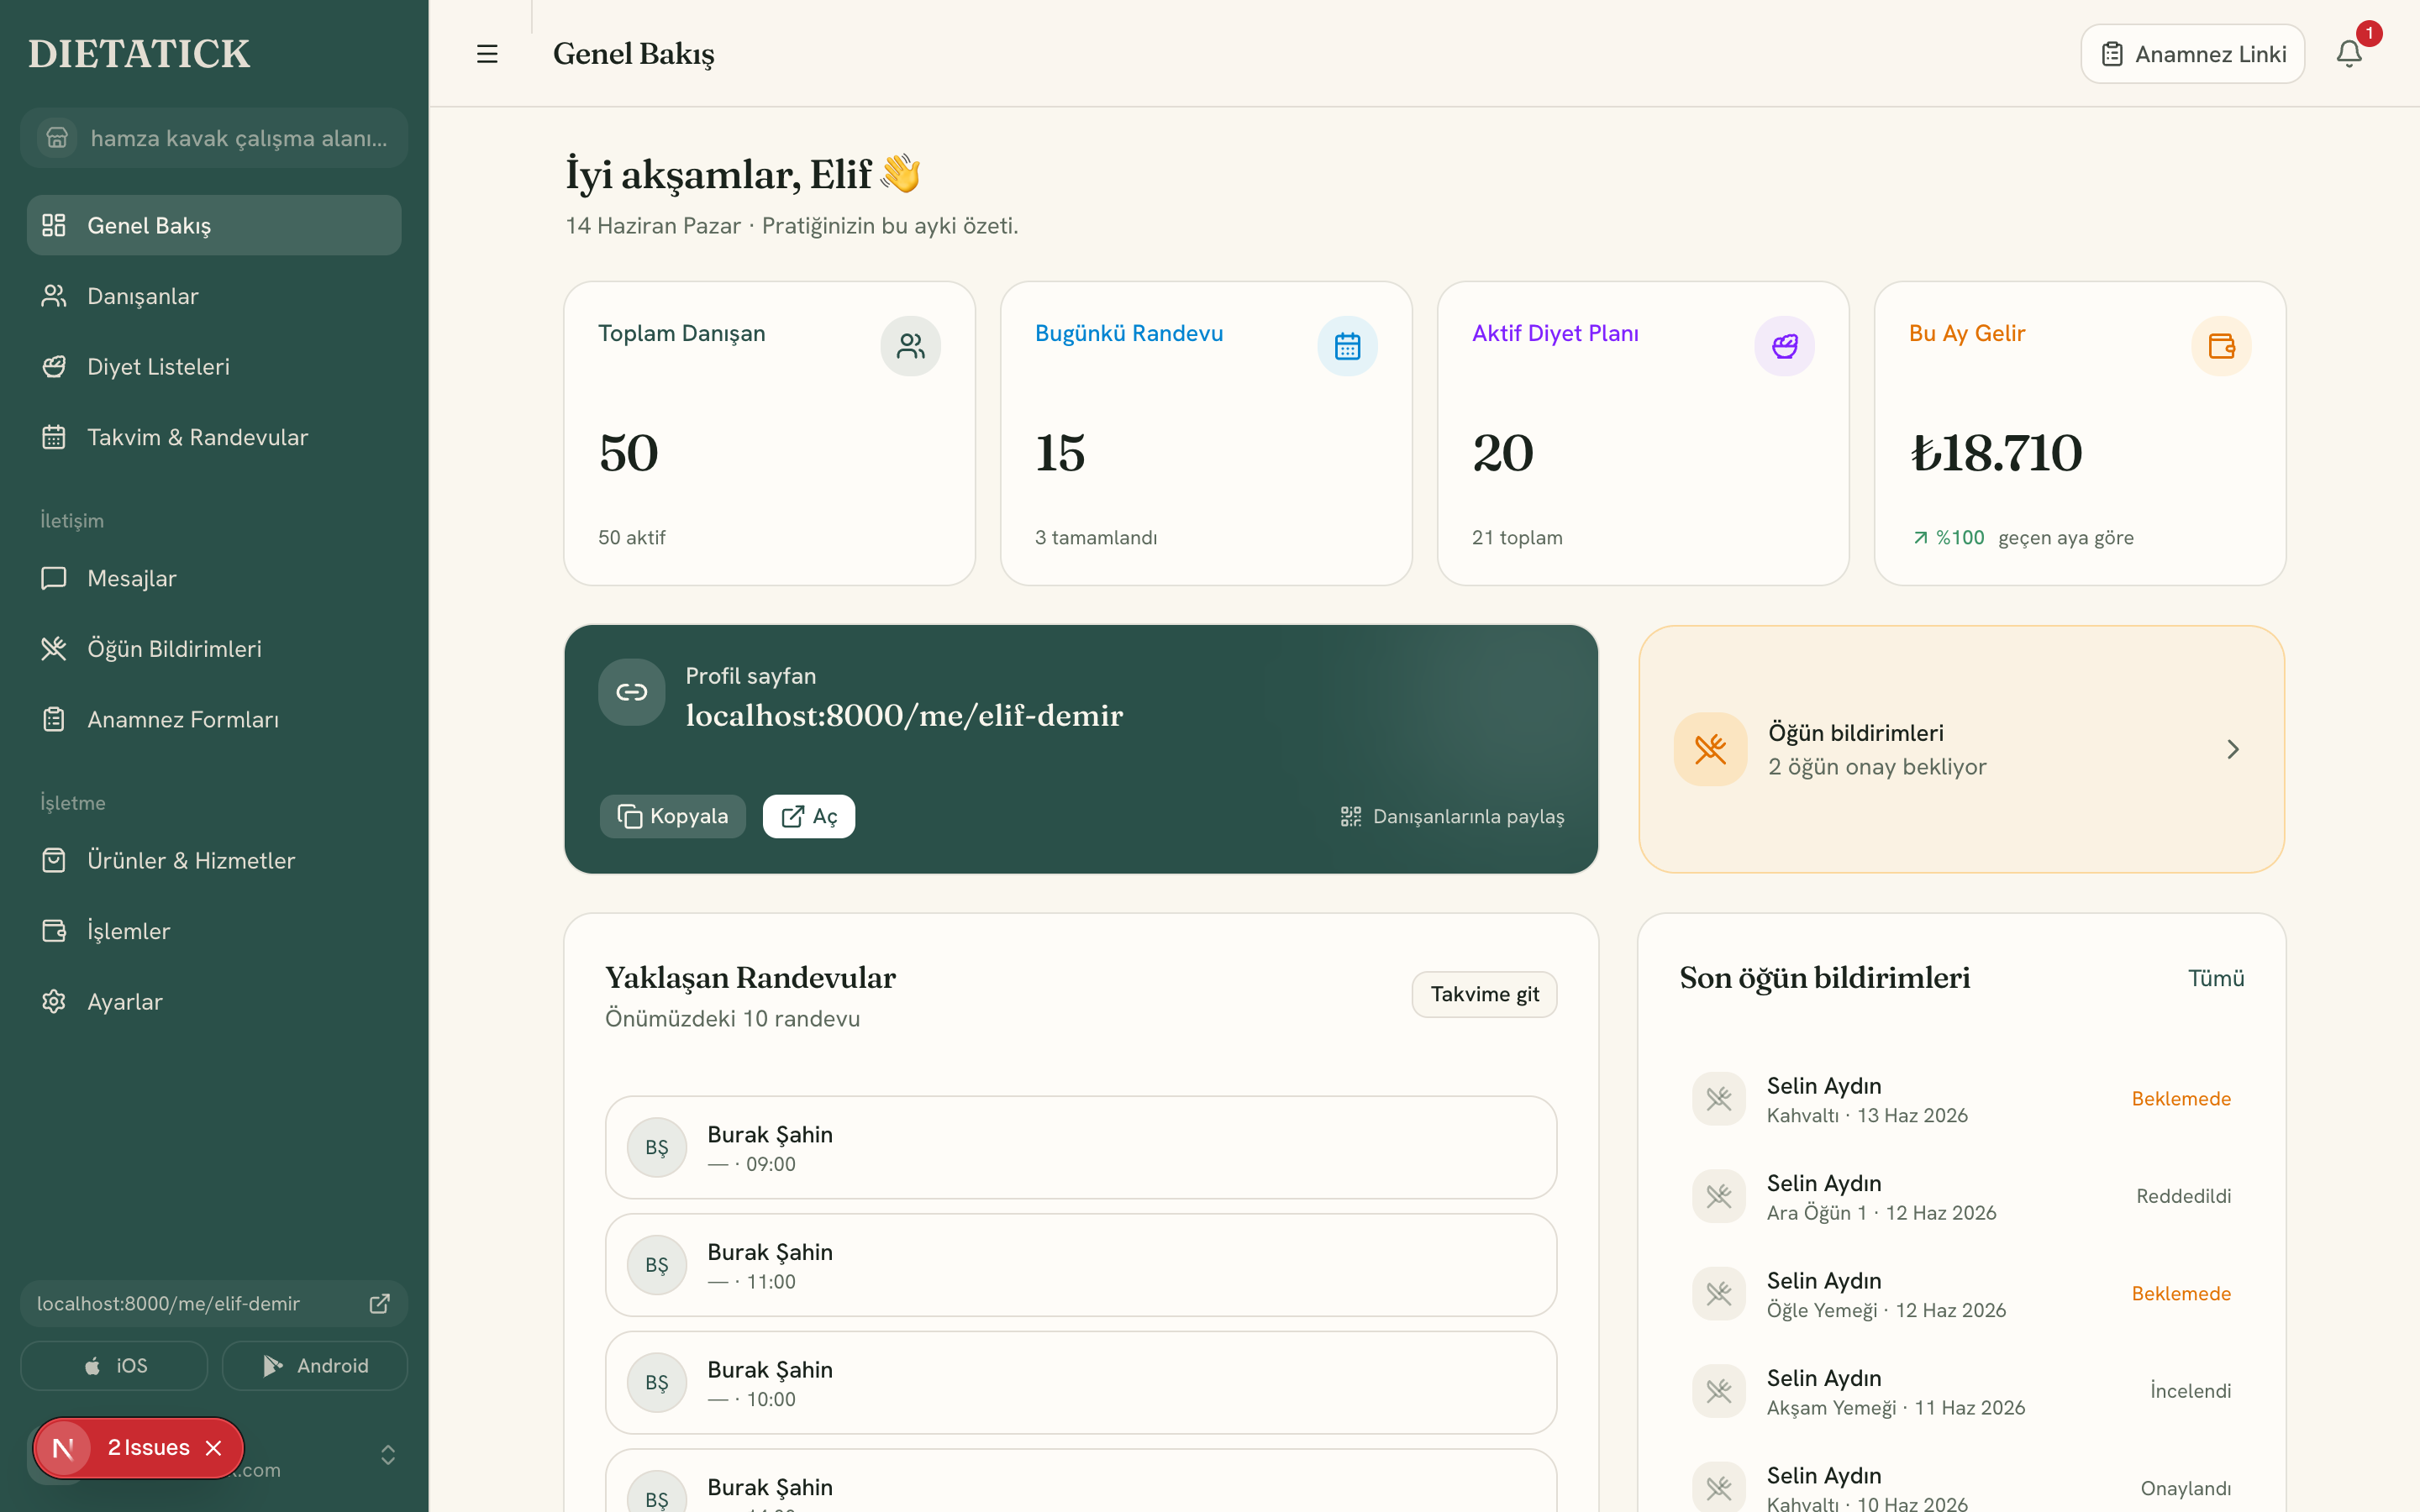The height and width of the screenshot is (1512, 2420).
Task: Click utensils icon of Selin Aydın Kahvaltı 13 Haz
Action: pyautogui.click(x=1719, y=1099)
